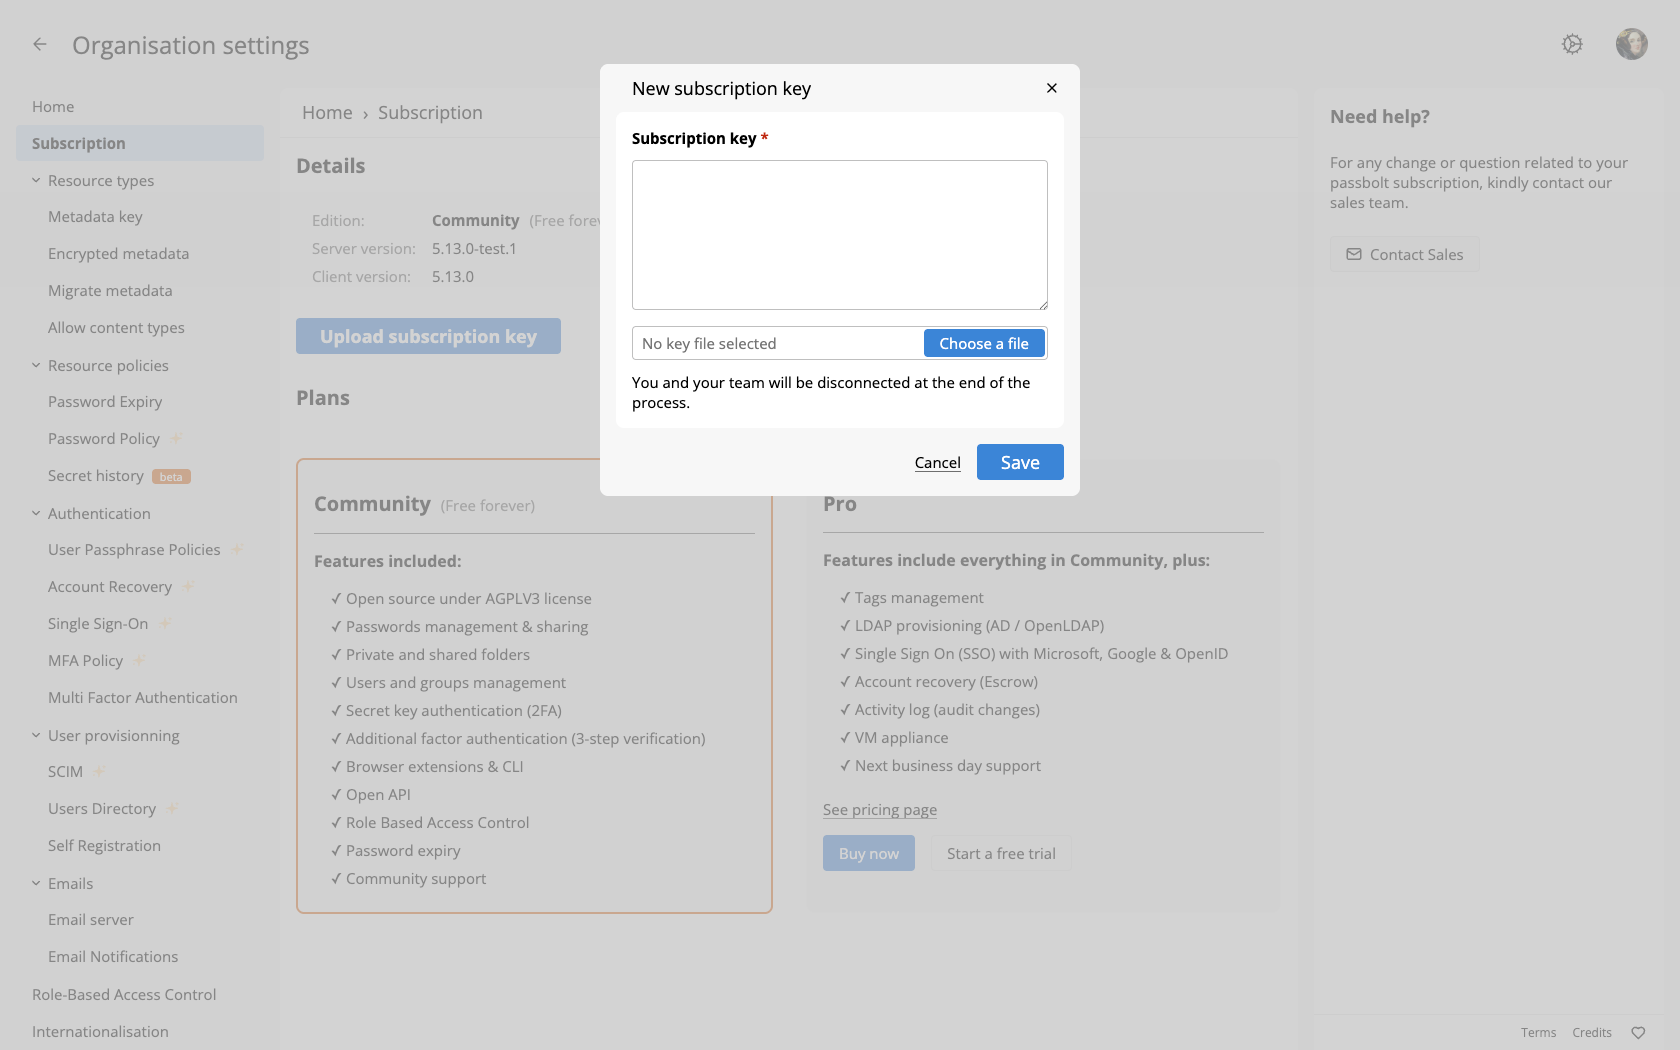Open Internationalisation settings
Screen dimensions: 1680x1050
(100, 1032)
